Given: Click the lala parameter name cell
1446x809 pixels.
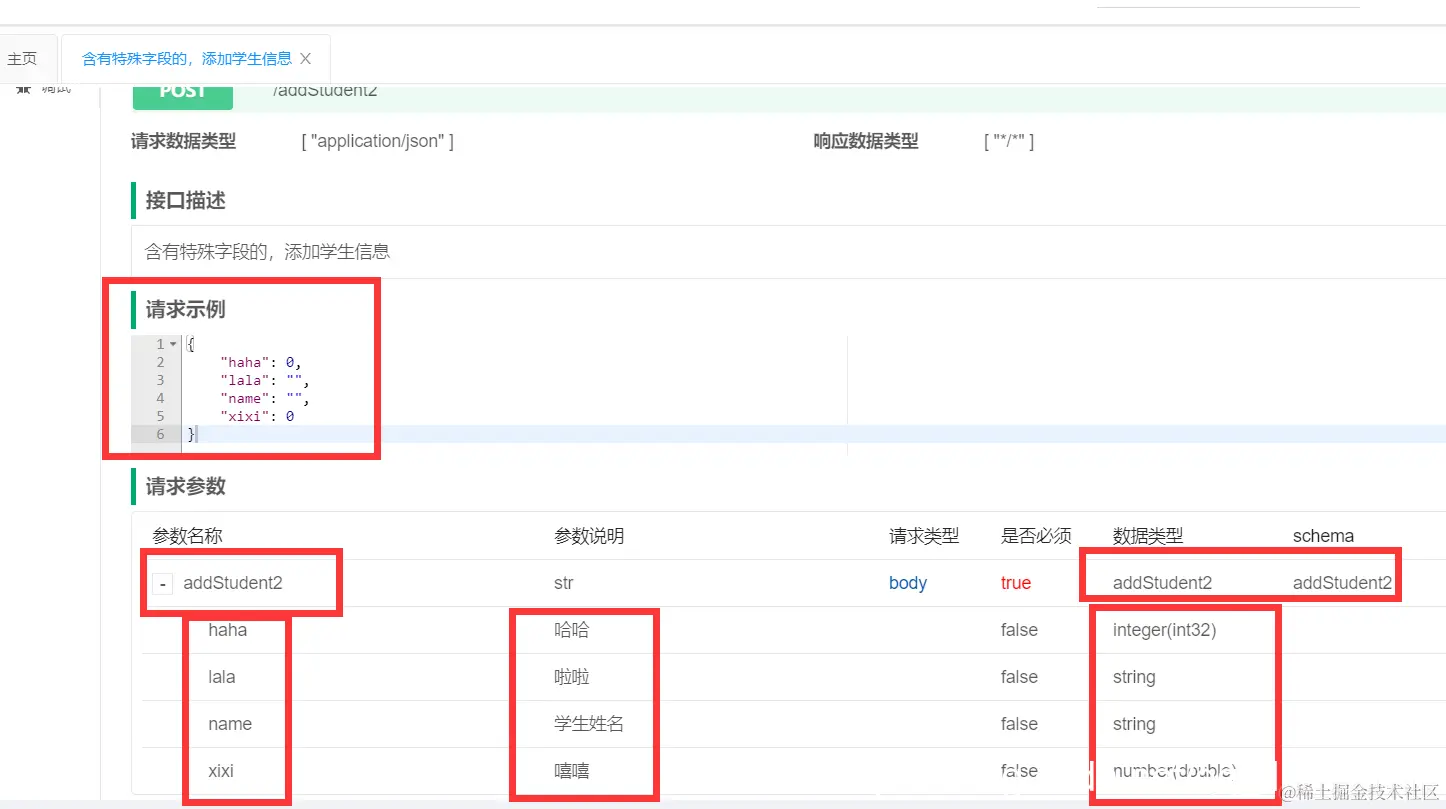Looking at the screenshot, I should (222, 677).
